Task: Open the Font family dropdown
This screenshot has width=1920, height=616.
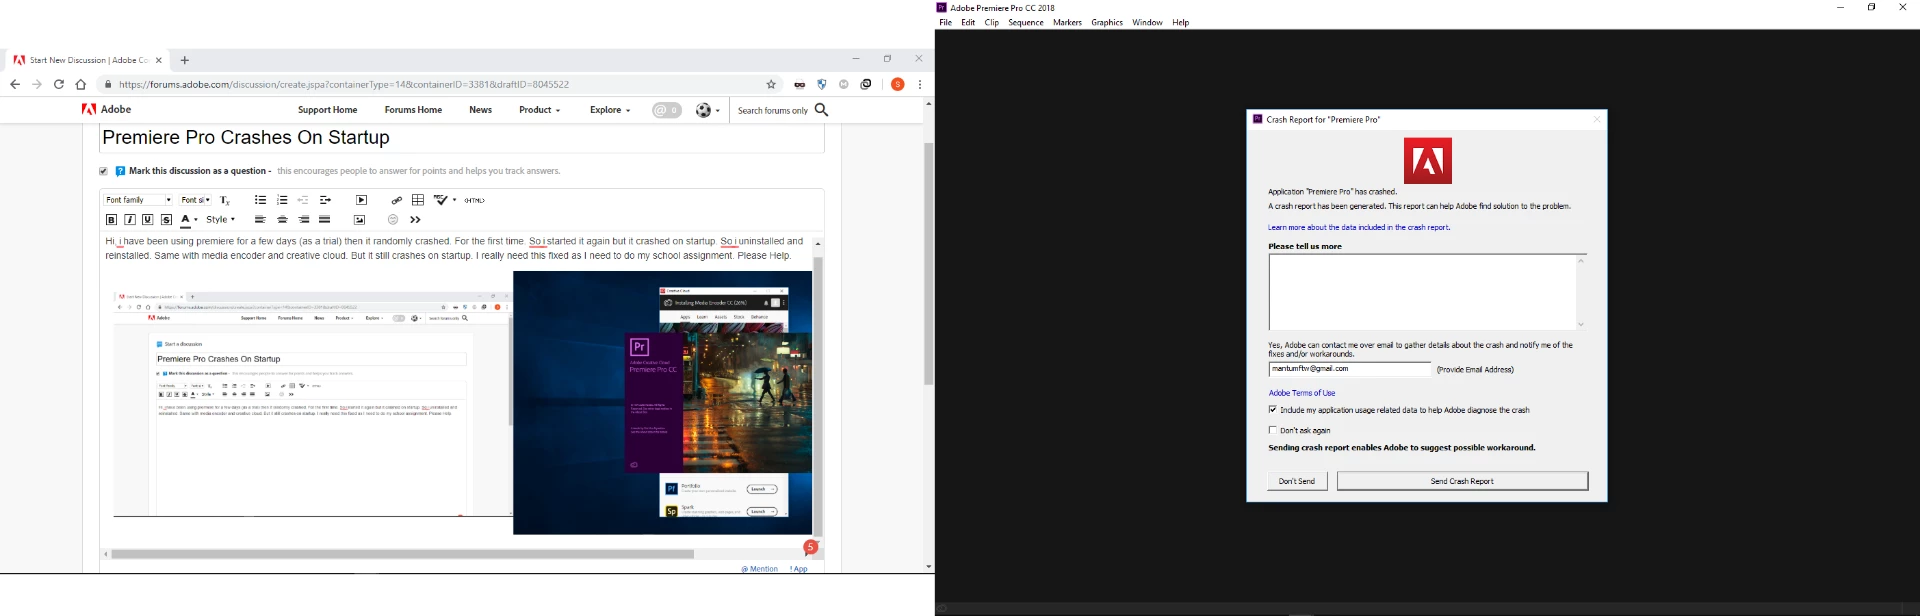Action: click(138, 200)
